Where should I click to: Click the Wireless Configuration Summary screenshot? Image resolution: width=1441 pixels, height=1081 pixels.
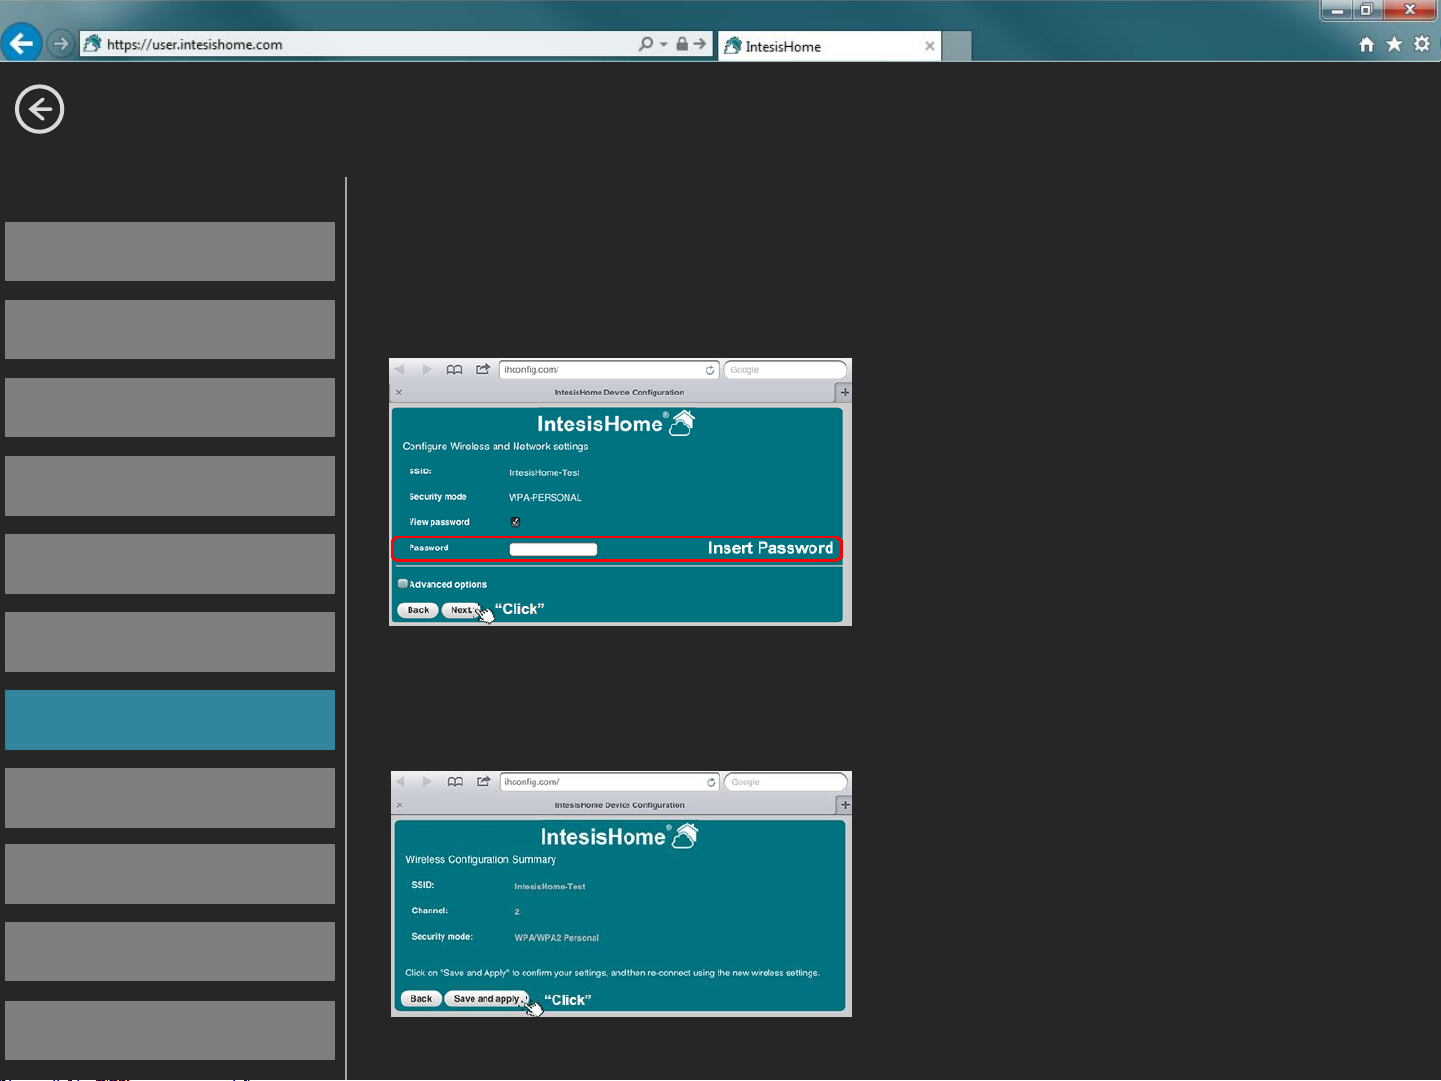pyautogui.click(x=621, y=894)
